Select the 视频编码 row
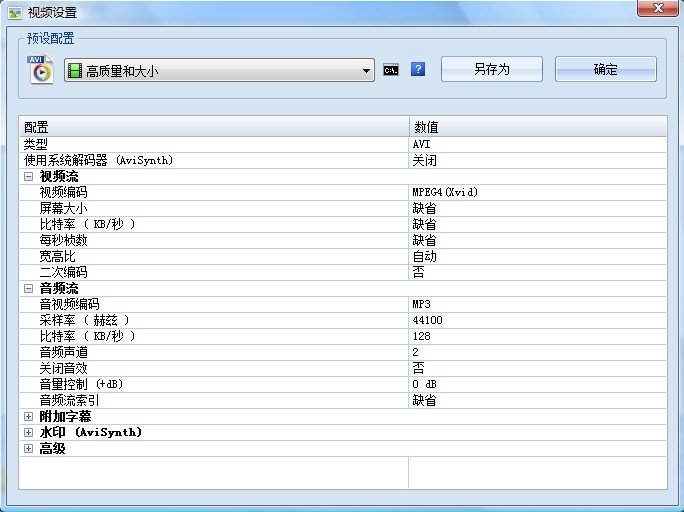Image resolution: width=684 pixels, height=512 pixels. point(343,192)
